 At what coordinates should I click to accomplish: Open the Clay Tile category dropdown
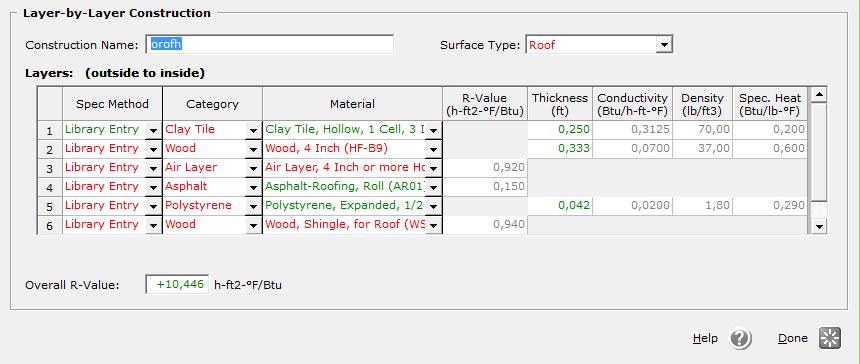pos(253,130)
